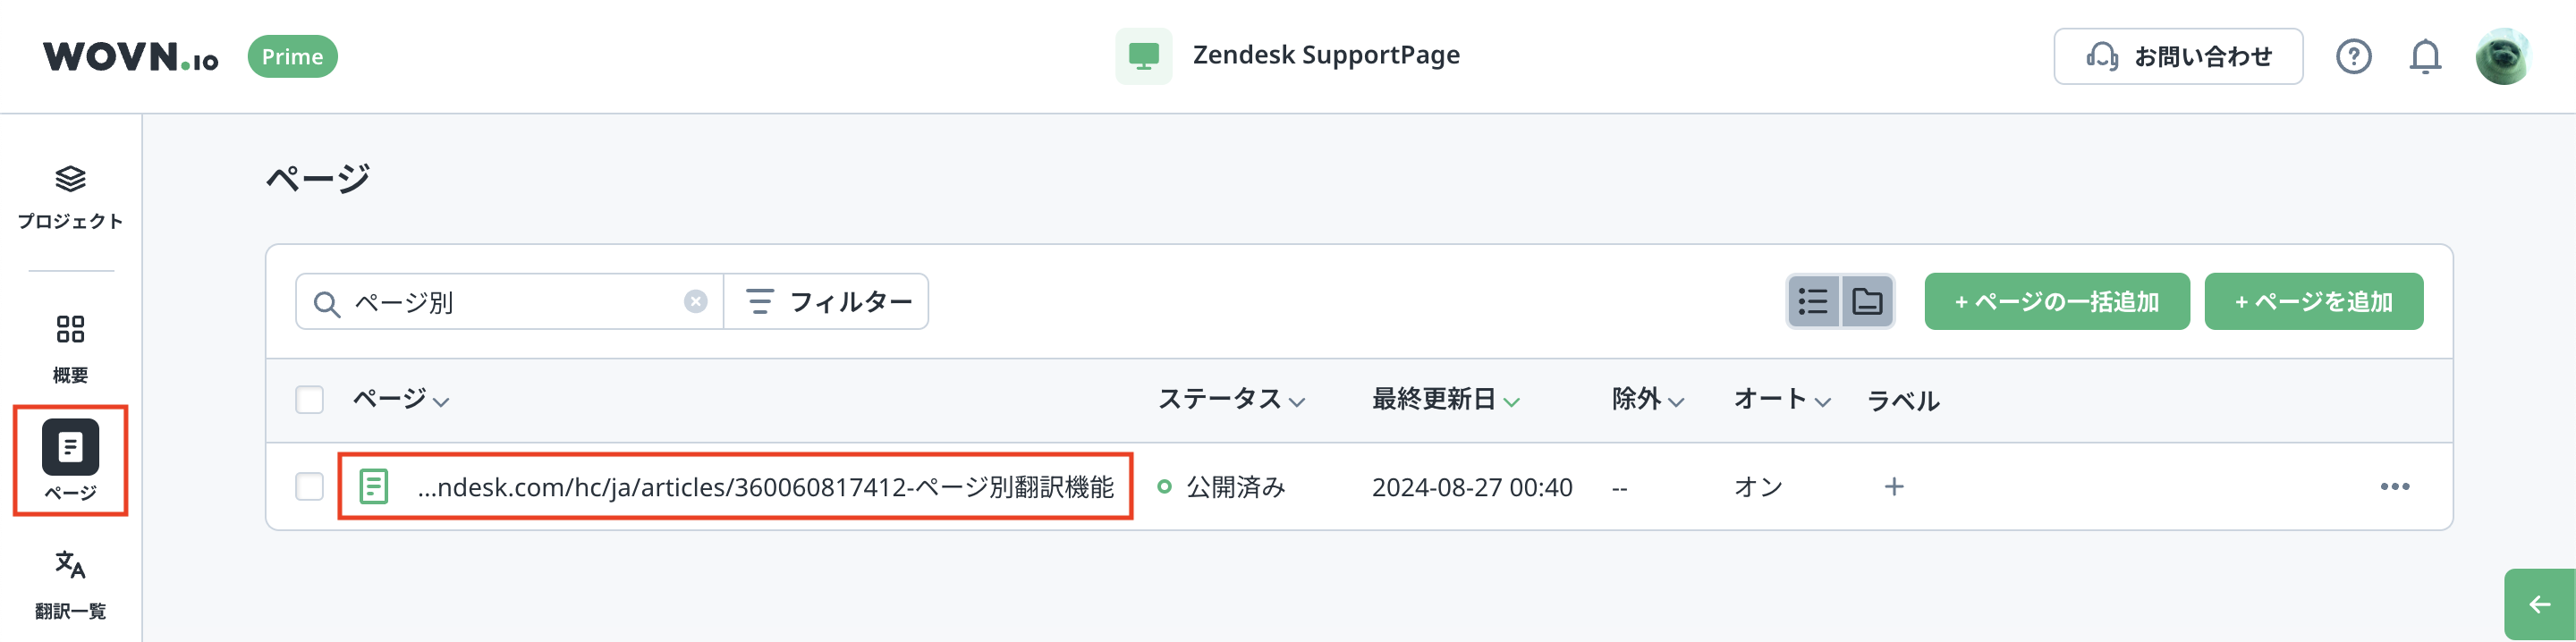
Task: Add a label with the plus icon
Action: (1893, 487)
